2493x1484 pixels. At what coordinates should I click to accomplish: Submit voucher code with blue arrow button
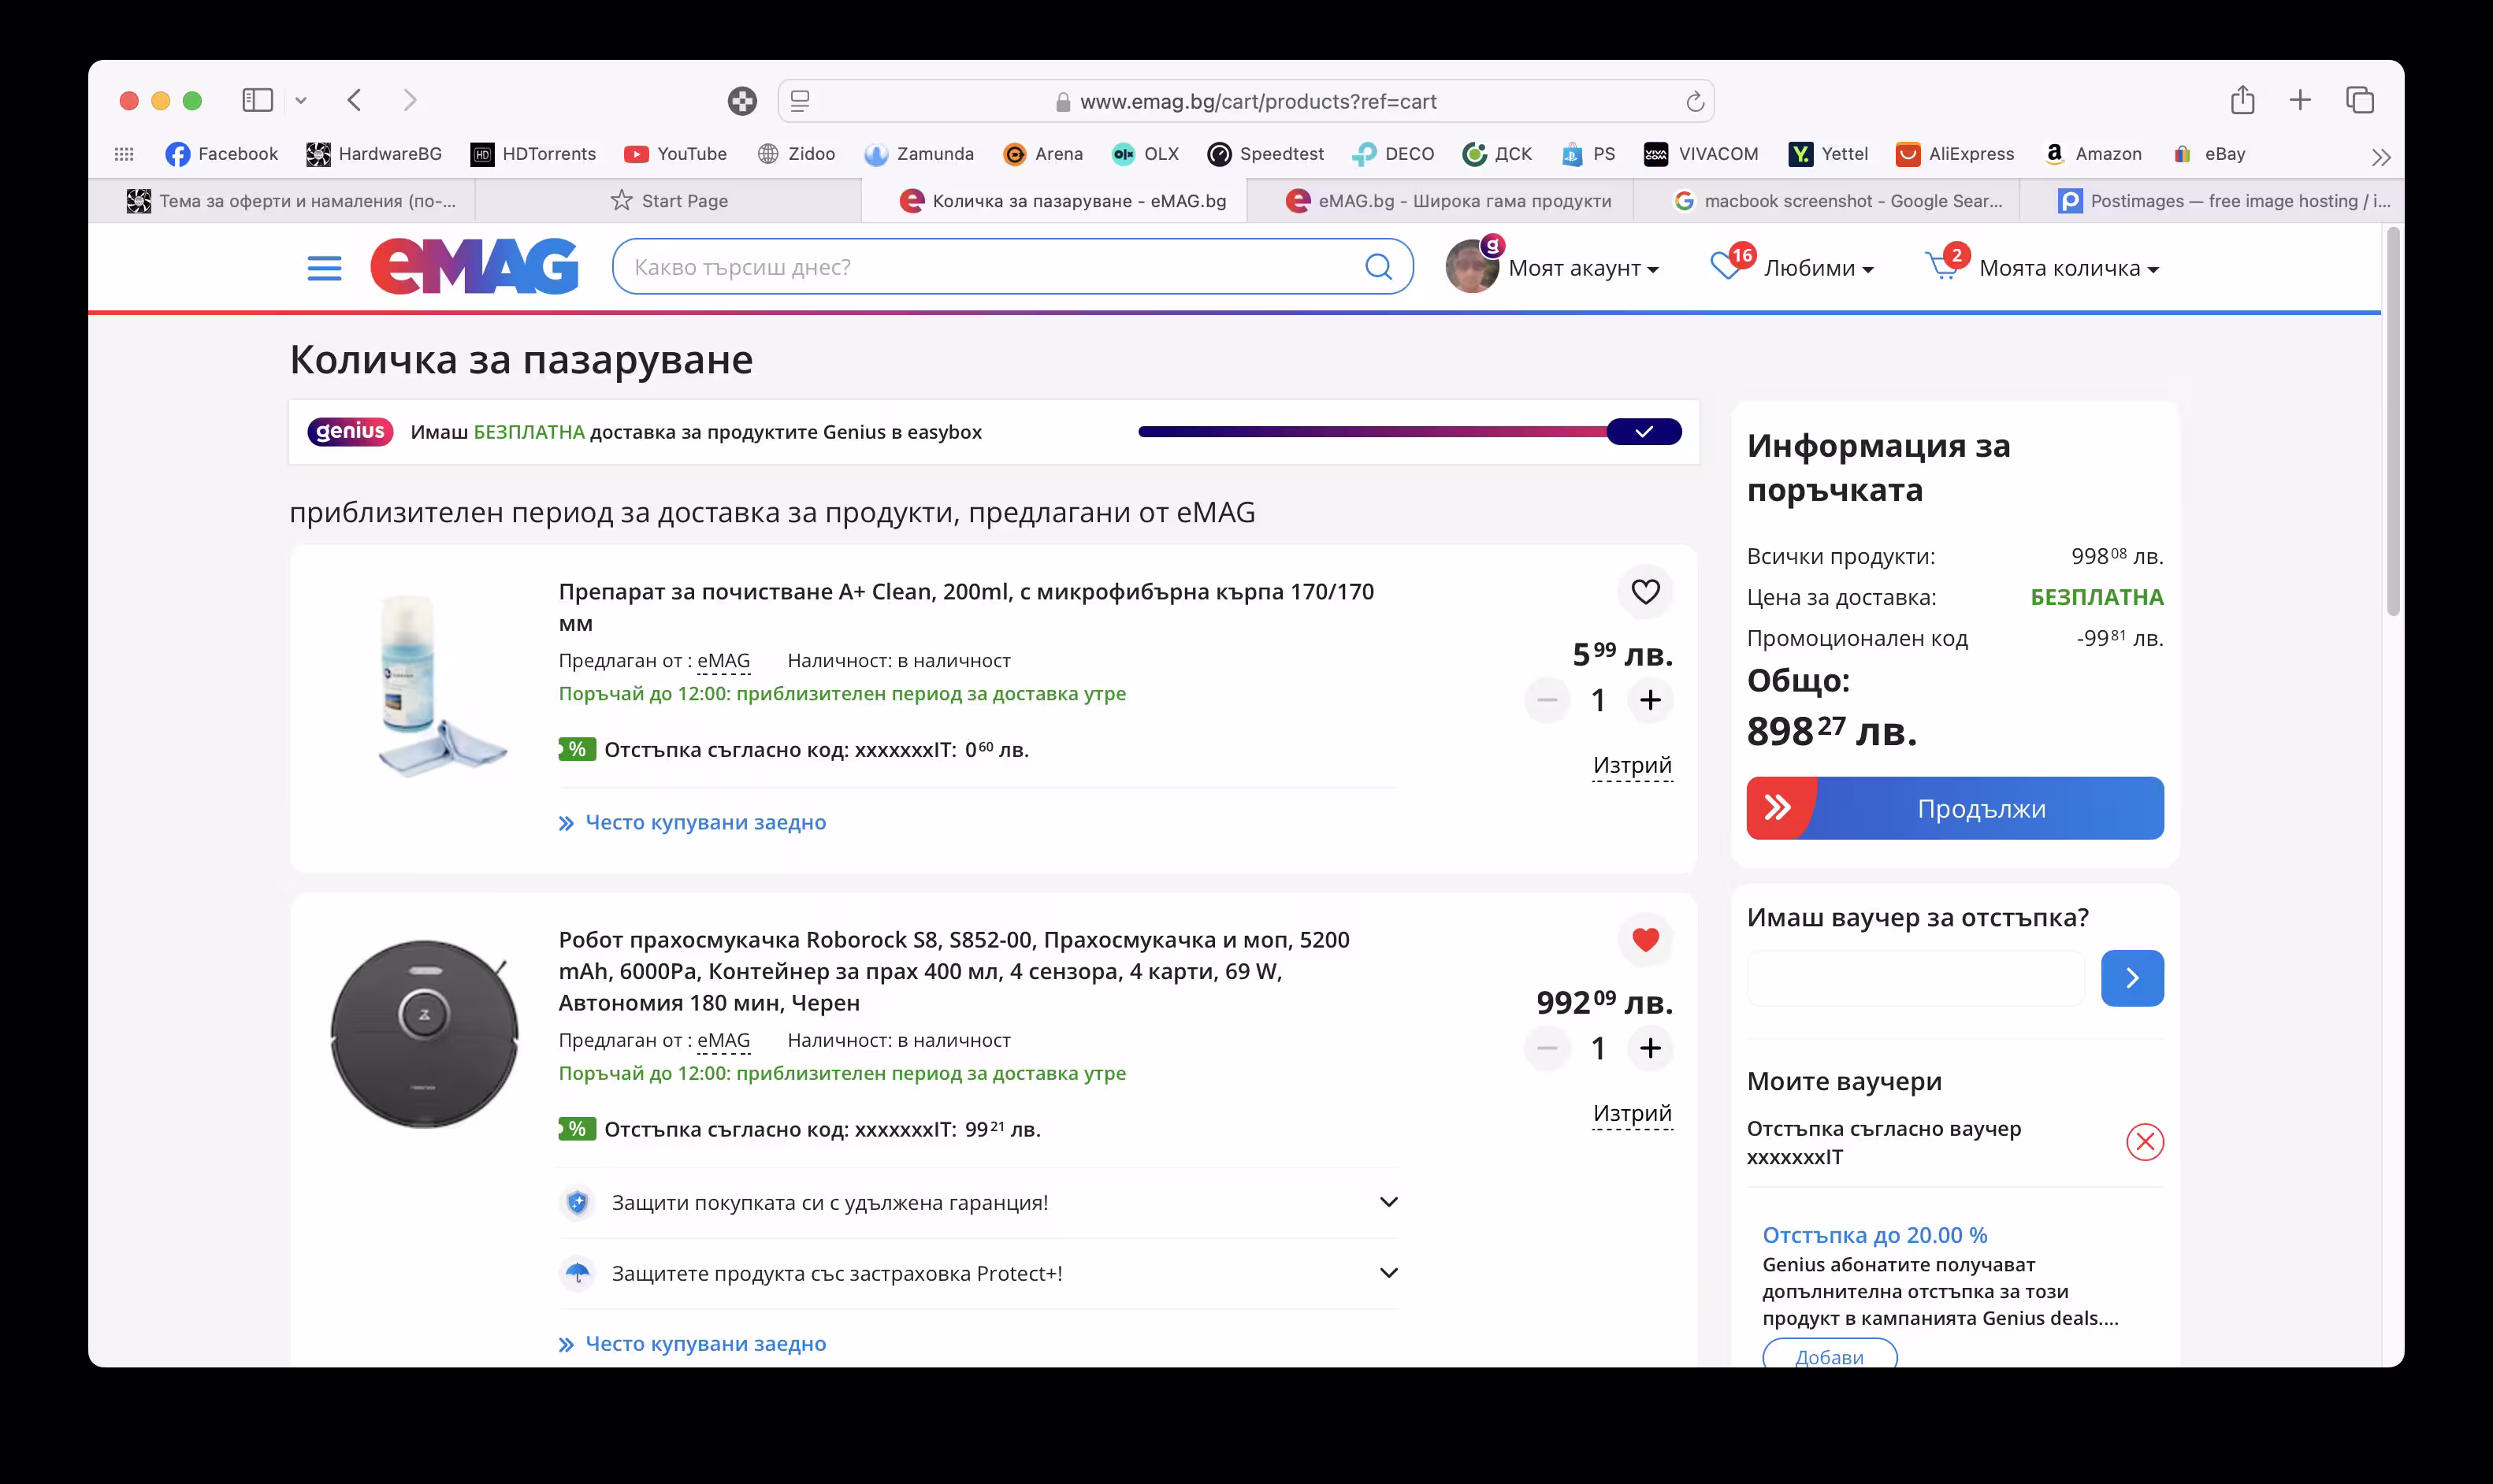(2131, 978)
